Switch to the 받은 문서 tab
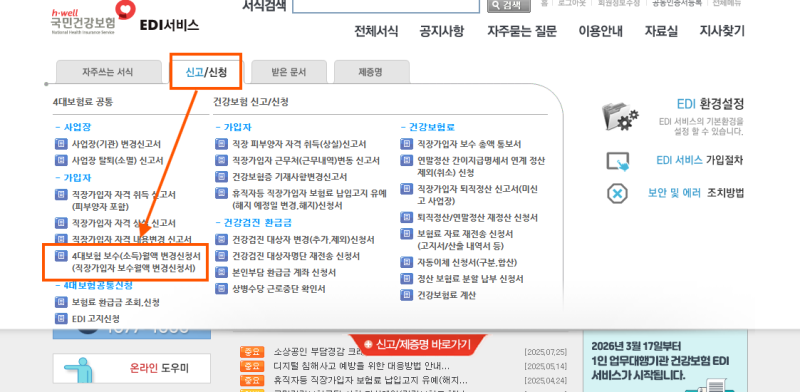Image resolution: width=800 pixels, height=392 pixels. click(289, 72)
